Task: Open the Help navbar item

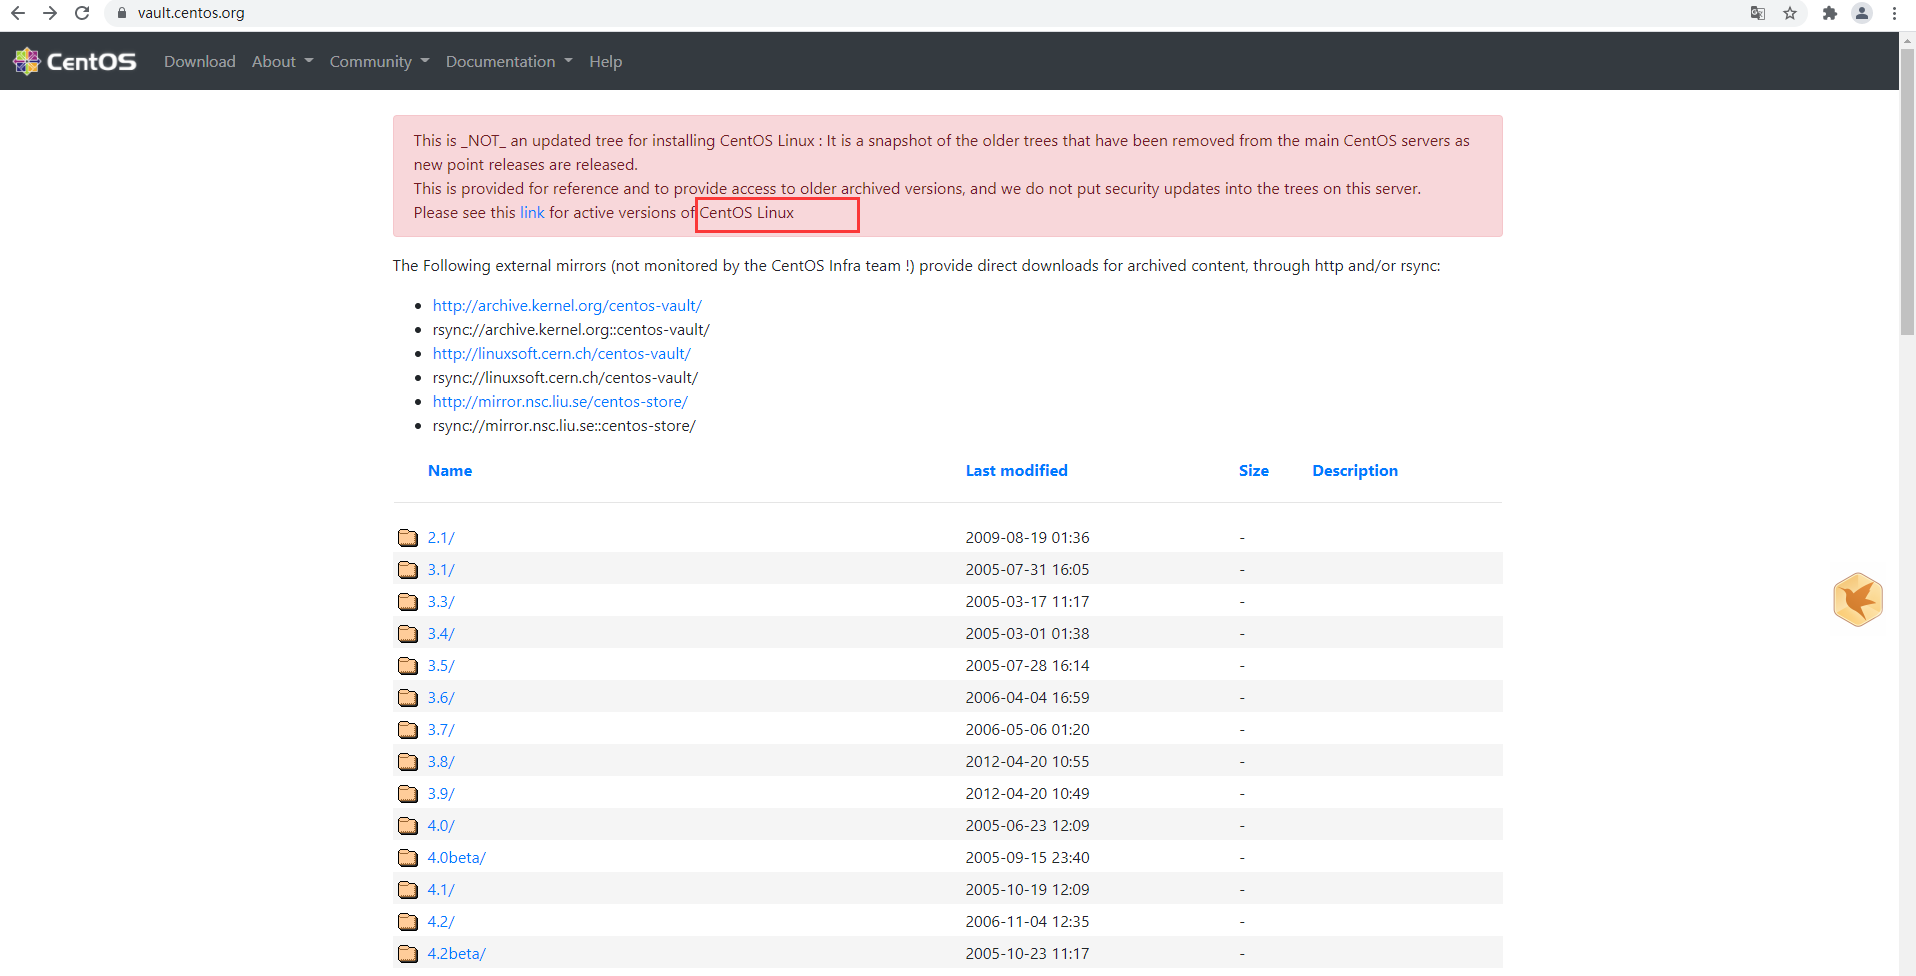Action: pyautogui.click(x=606, y=61)
